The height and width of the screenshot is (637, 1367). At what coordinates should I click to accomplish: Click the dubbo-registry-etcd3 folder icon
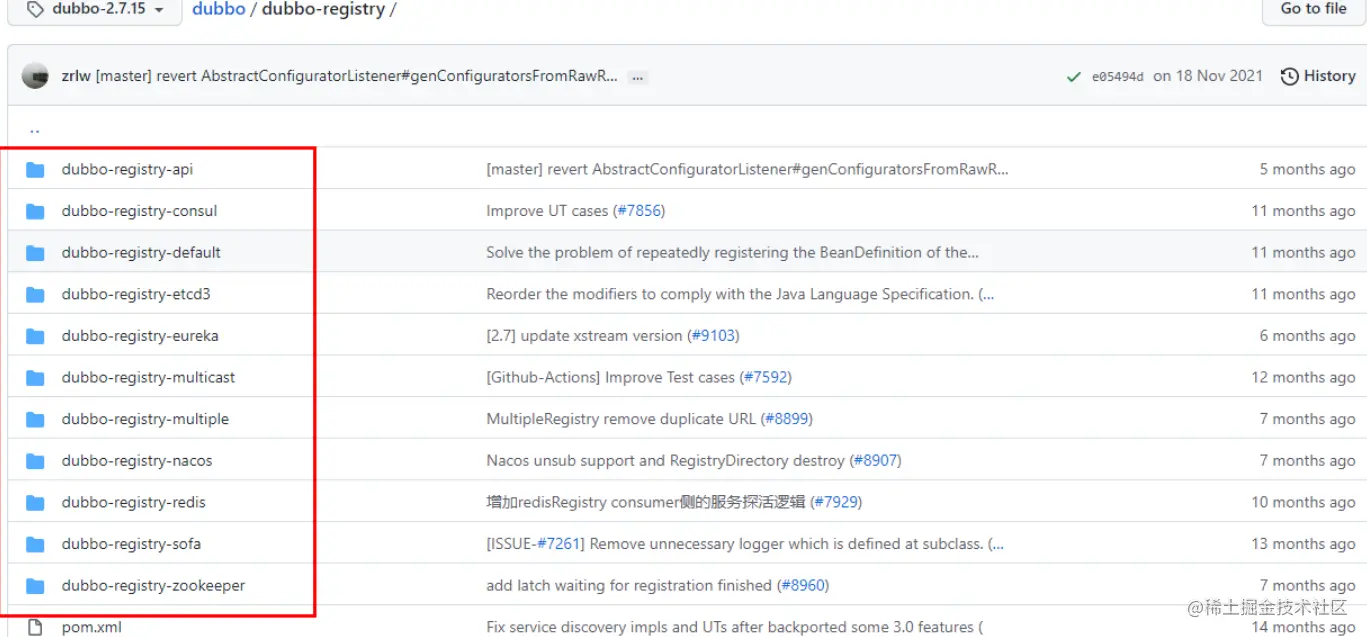(x=35, y=294)
